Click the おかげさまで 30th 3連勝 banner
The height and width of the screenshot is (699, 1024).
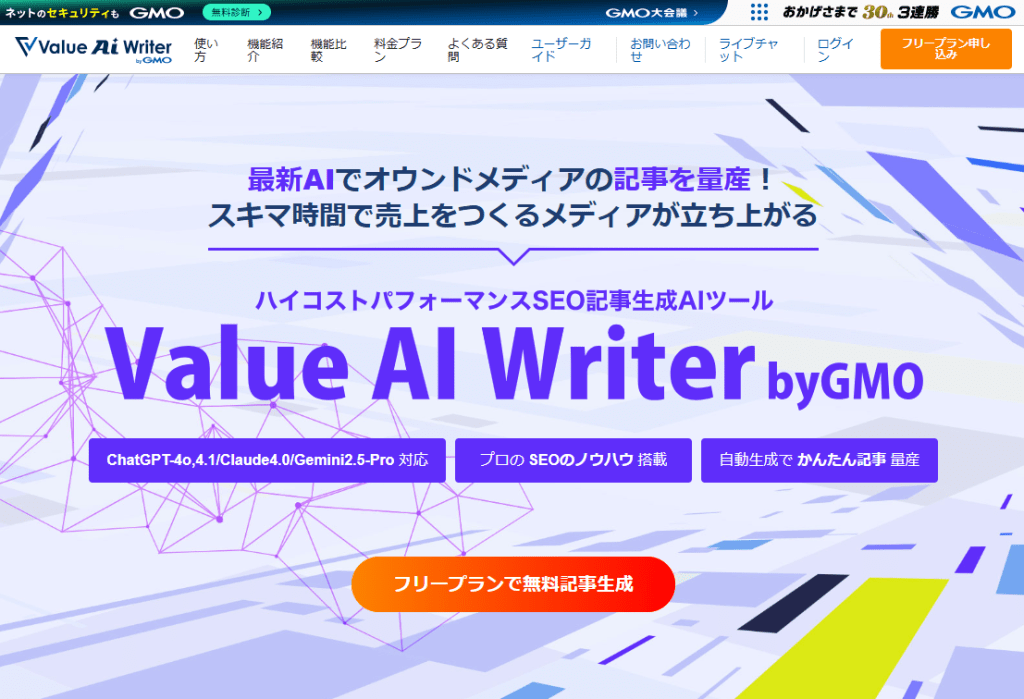tap(861, 12)
